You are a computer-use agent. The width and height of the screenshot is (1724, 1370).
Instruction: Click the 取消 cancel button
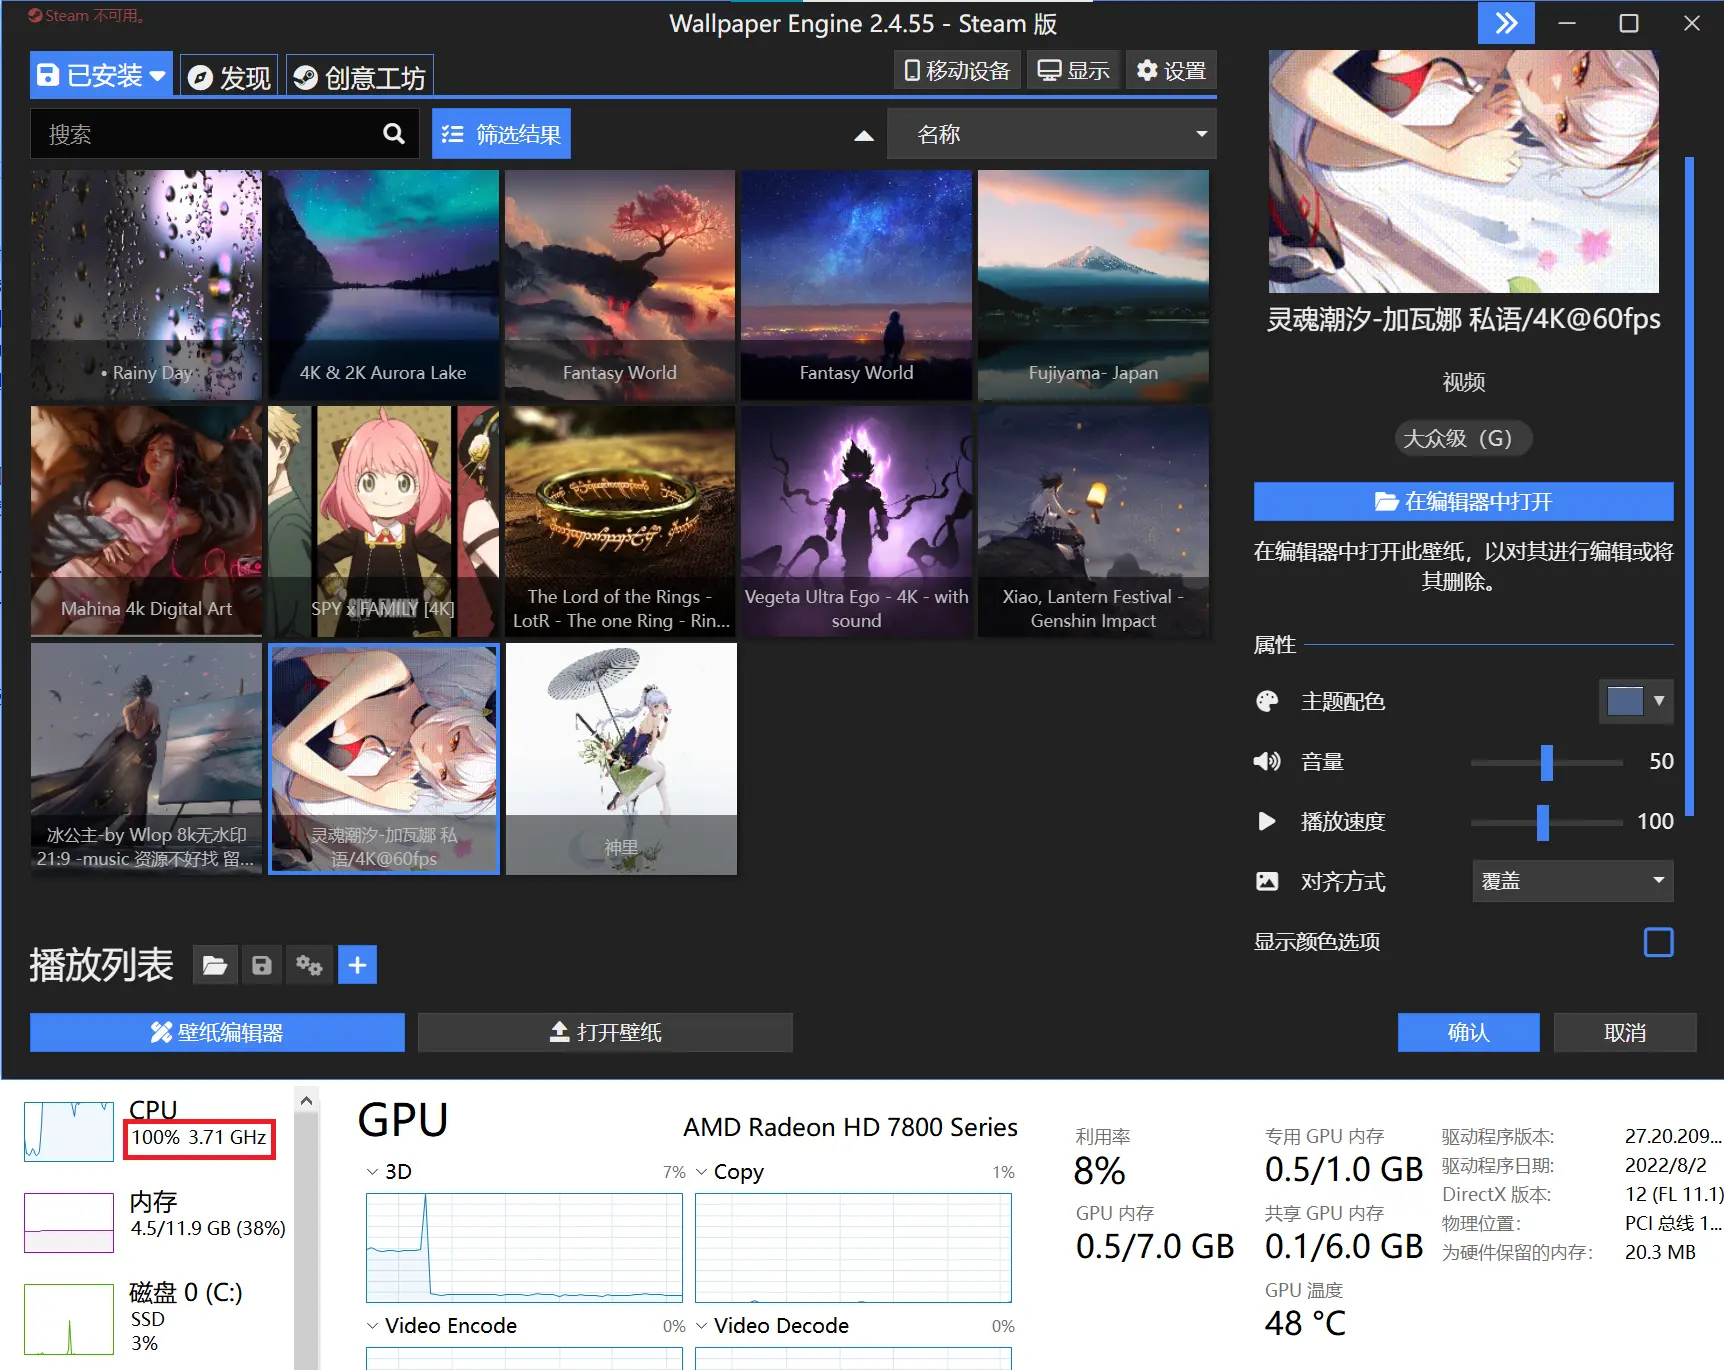tap(1625, 1032)
